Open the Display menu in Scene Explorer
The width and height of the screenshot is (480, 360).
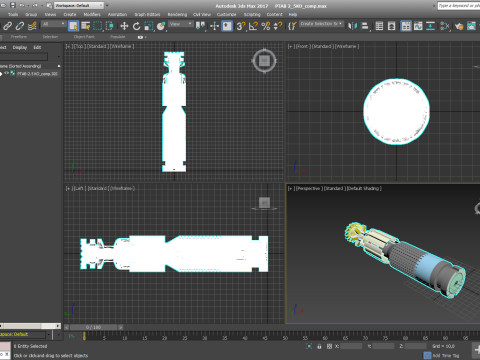[x=20, y=47]
